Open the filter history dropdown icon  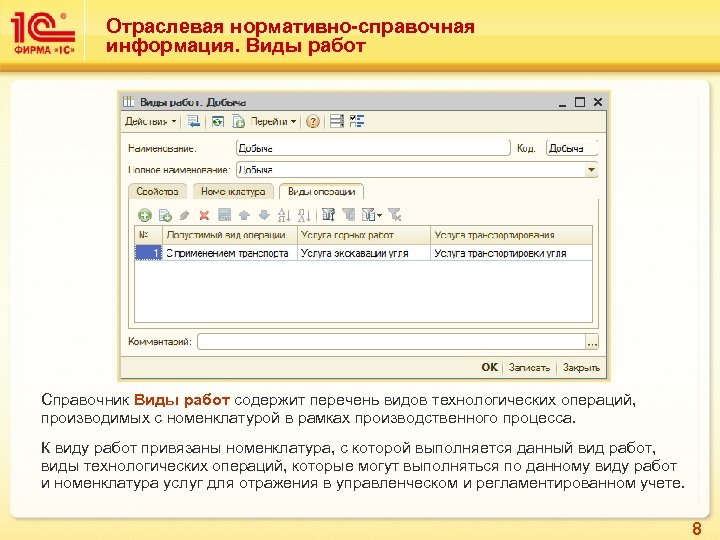point(371,214)
